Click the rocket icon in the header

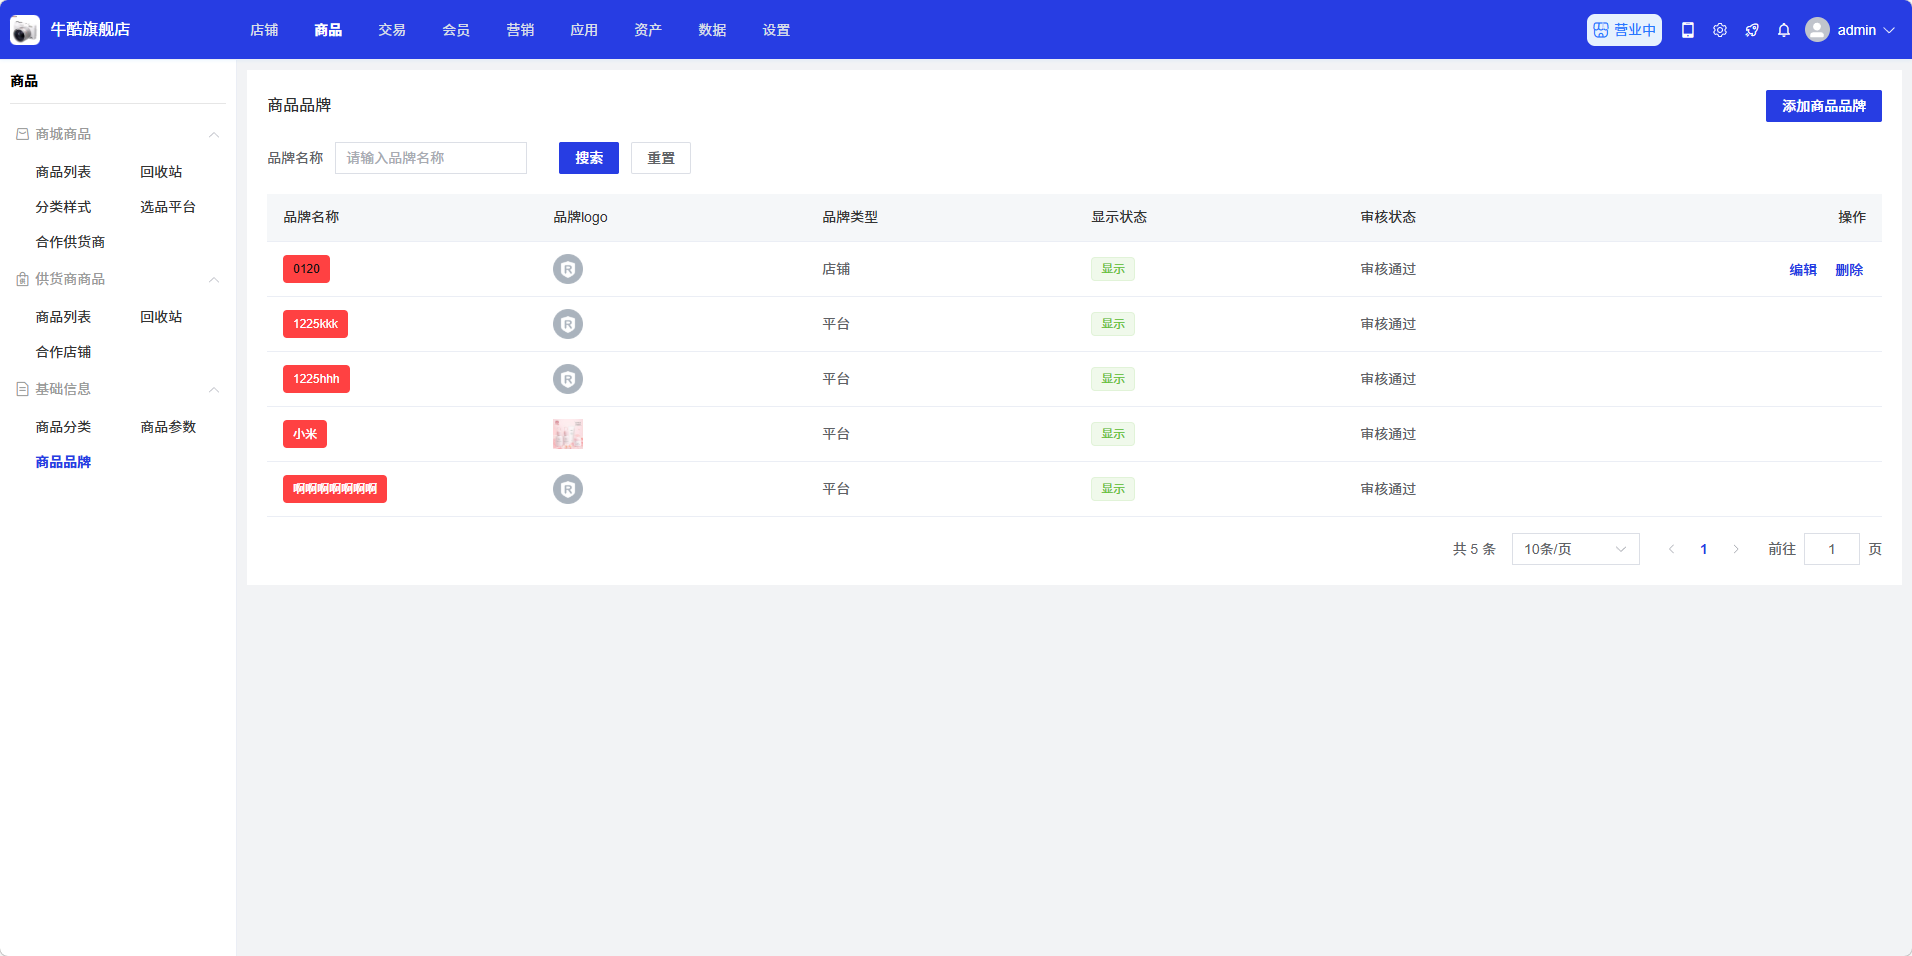pos(1752,30)
